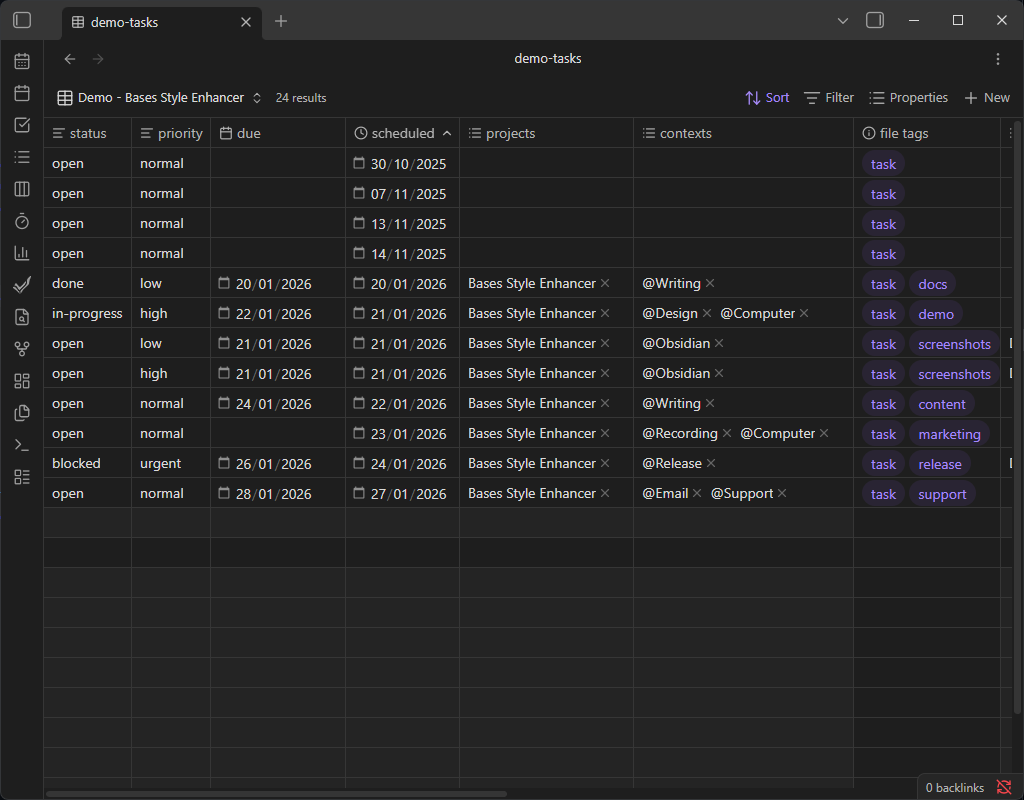1024x800 pixels.
Task: Click the support tag pill
Action: coord(942,494)
